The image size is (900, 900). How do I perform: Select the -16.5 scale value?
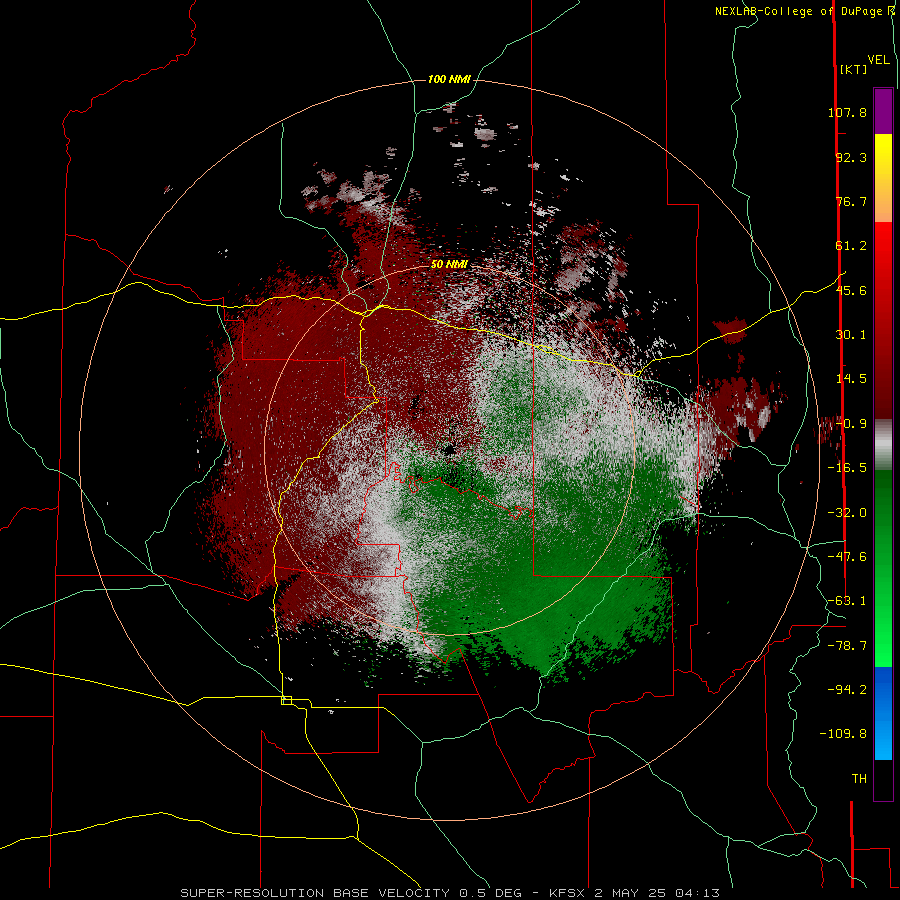click(847, 468)
